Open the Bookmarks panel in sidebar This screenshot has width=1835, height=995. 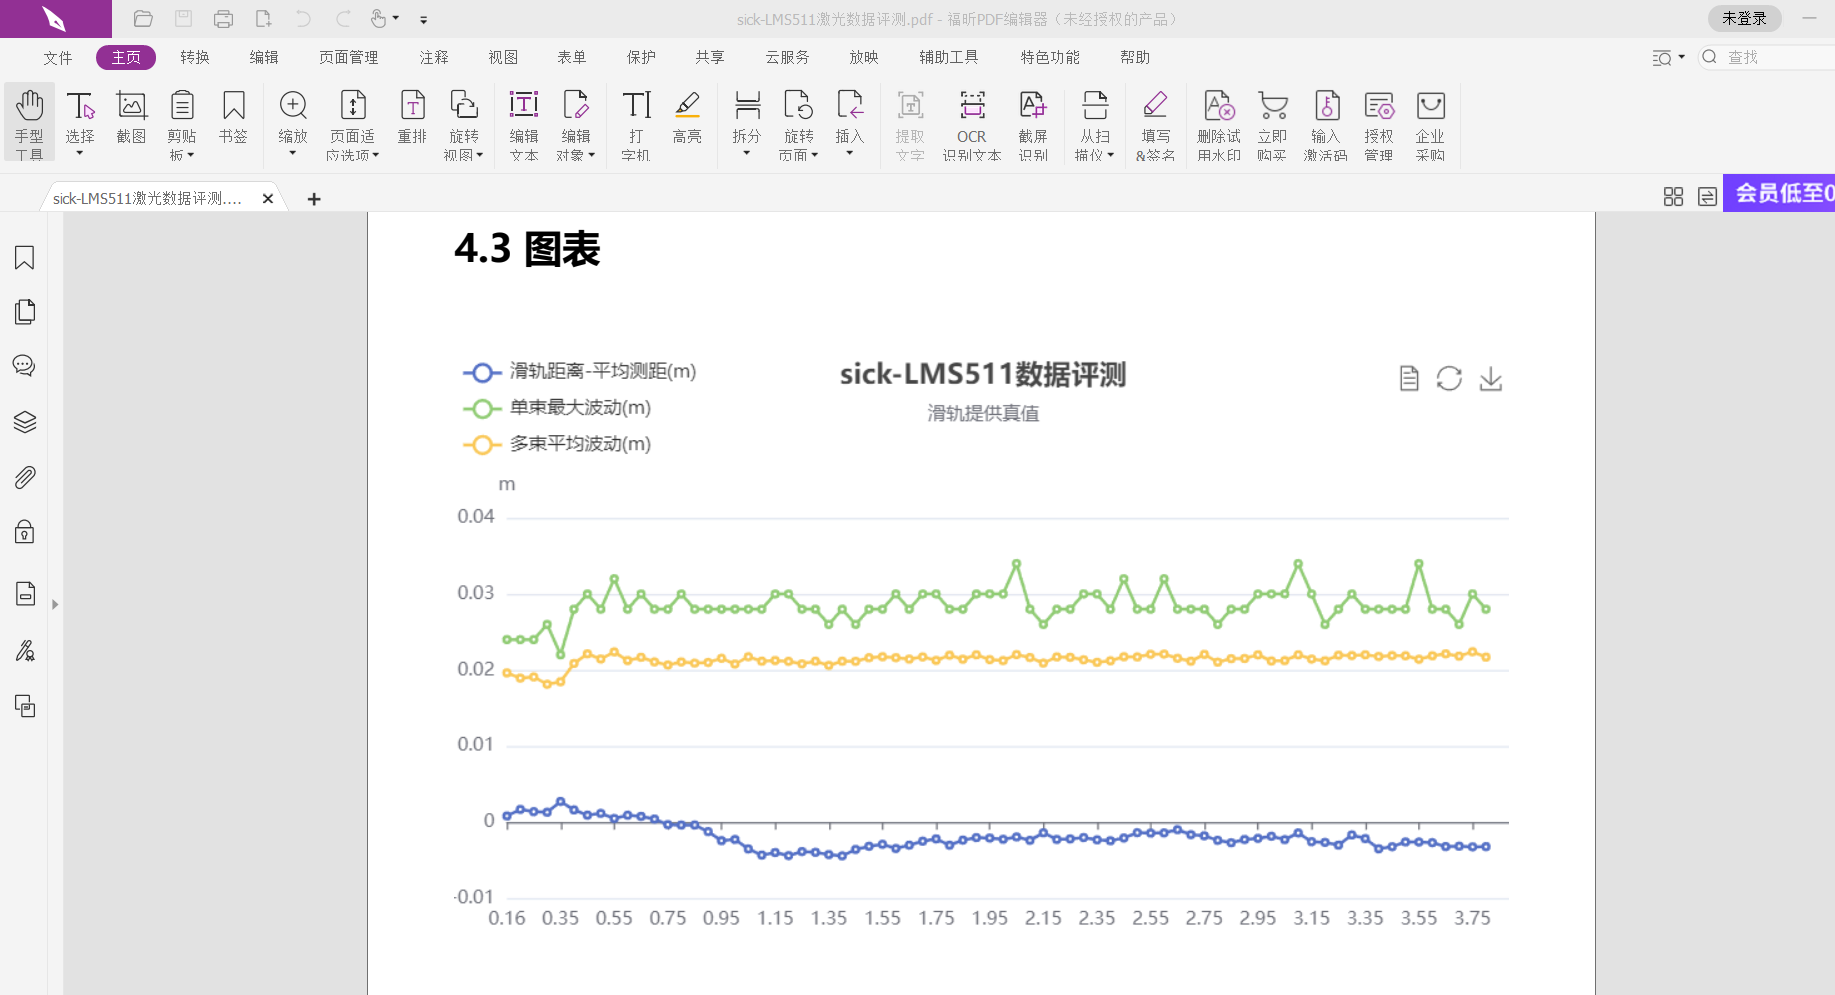25,258
